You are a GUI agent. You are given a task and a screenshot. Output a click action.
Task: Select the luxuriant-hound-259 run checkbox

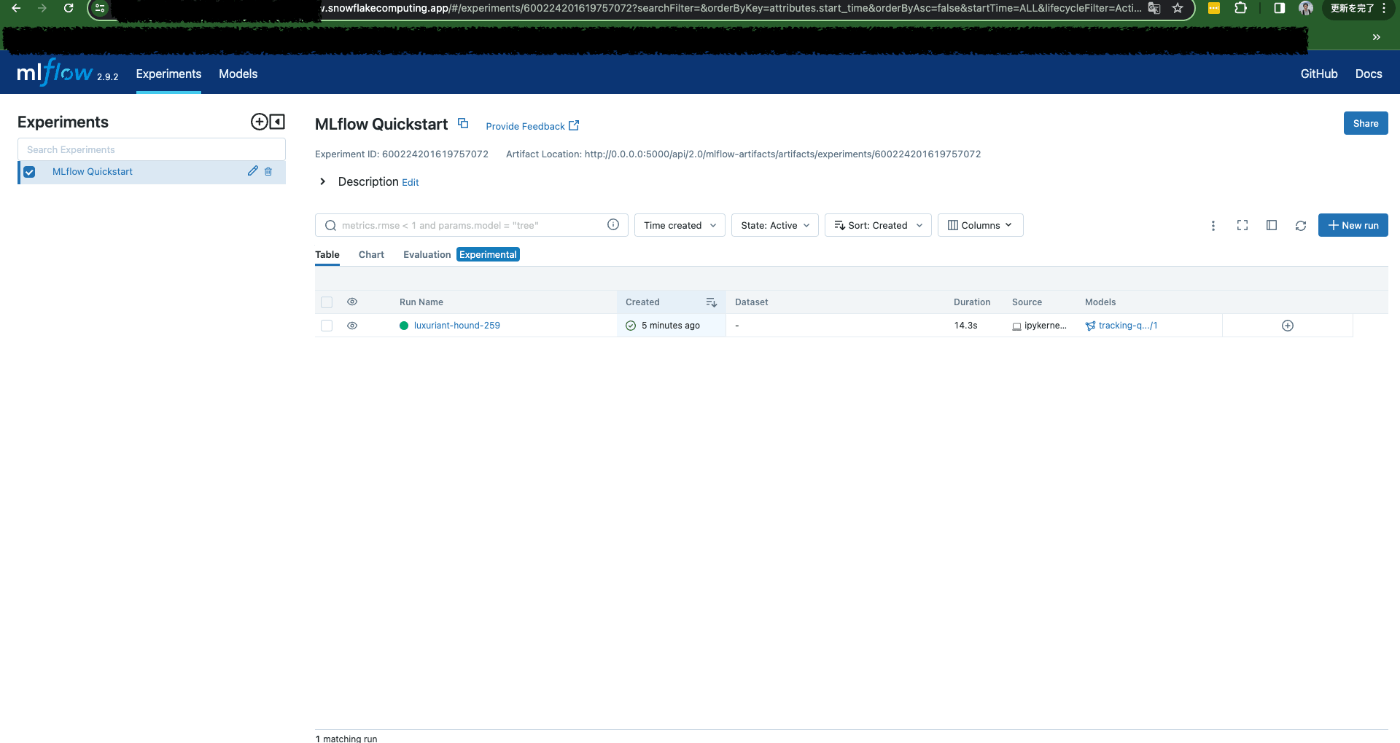[327, 325]
